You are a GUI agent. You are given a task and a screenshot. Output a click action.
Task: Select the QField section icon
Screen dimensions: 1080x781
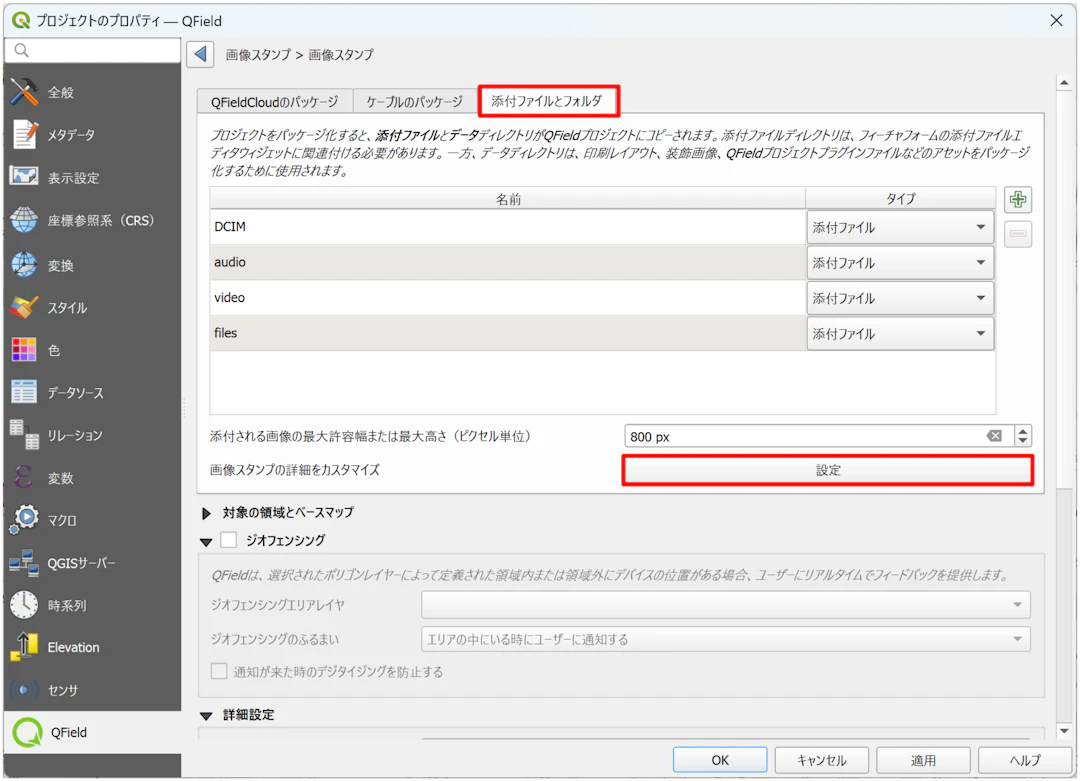click(28, 732)
